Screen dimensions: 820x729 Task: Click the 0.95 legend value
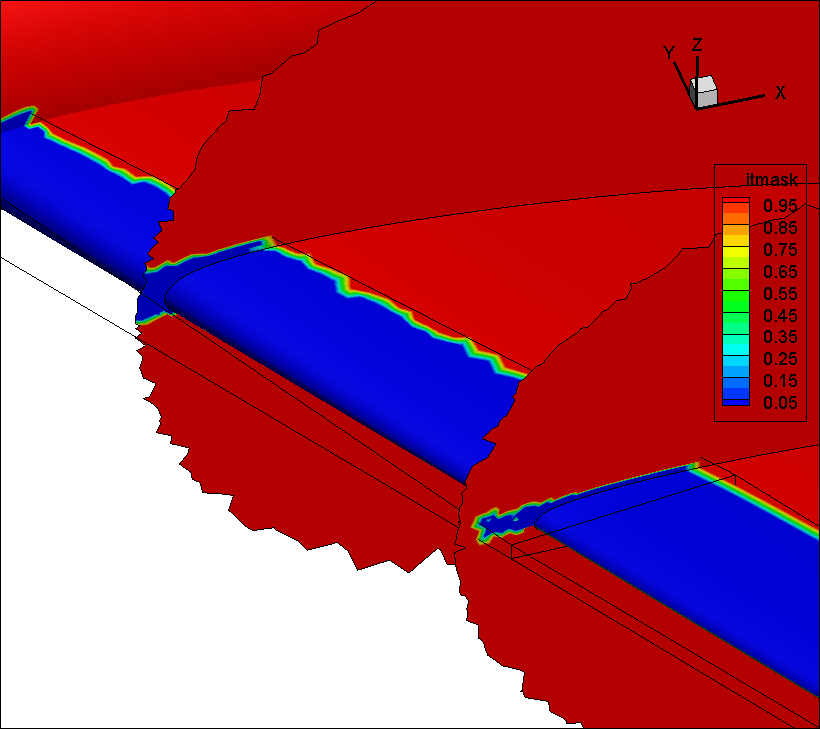point(780,206)
